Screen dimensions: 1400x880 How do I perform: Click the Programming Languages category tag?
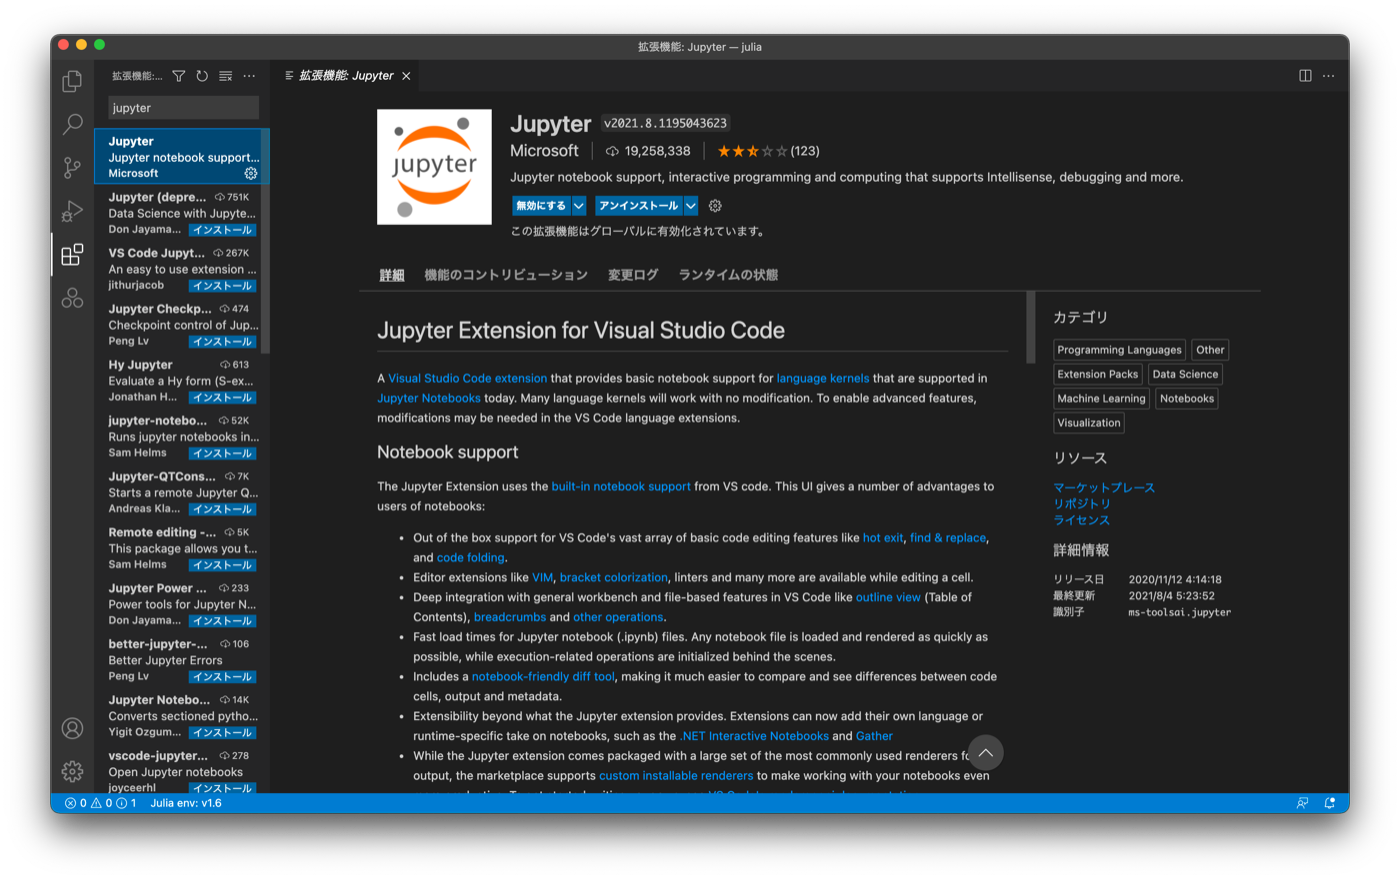(x=1119, y=350)
